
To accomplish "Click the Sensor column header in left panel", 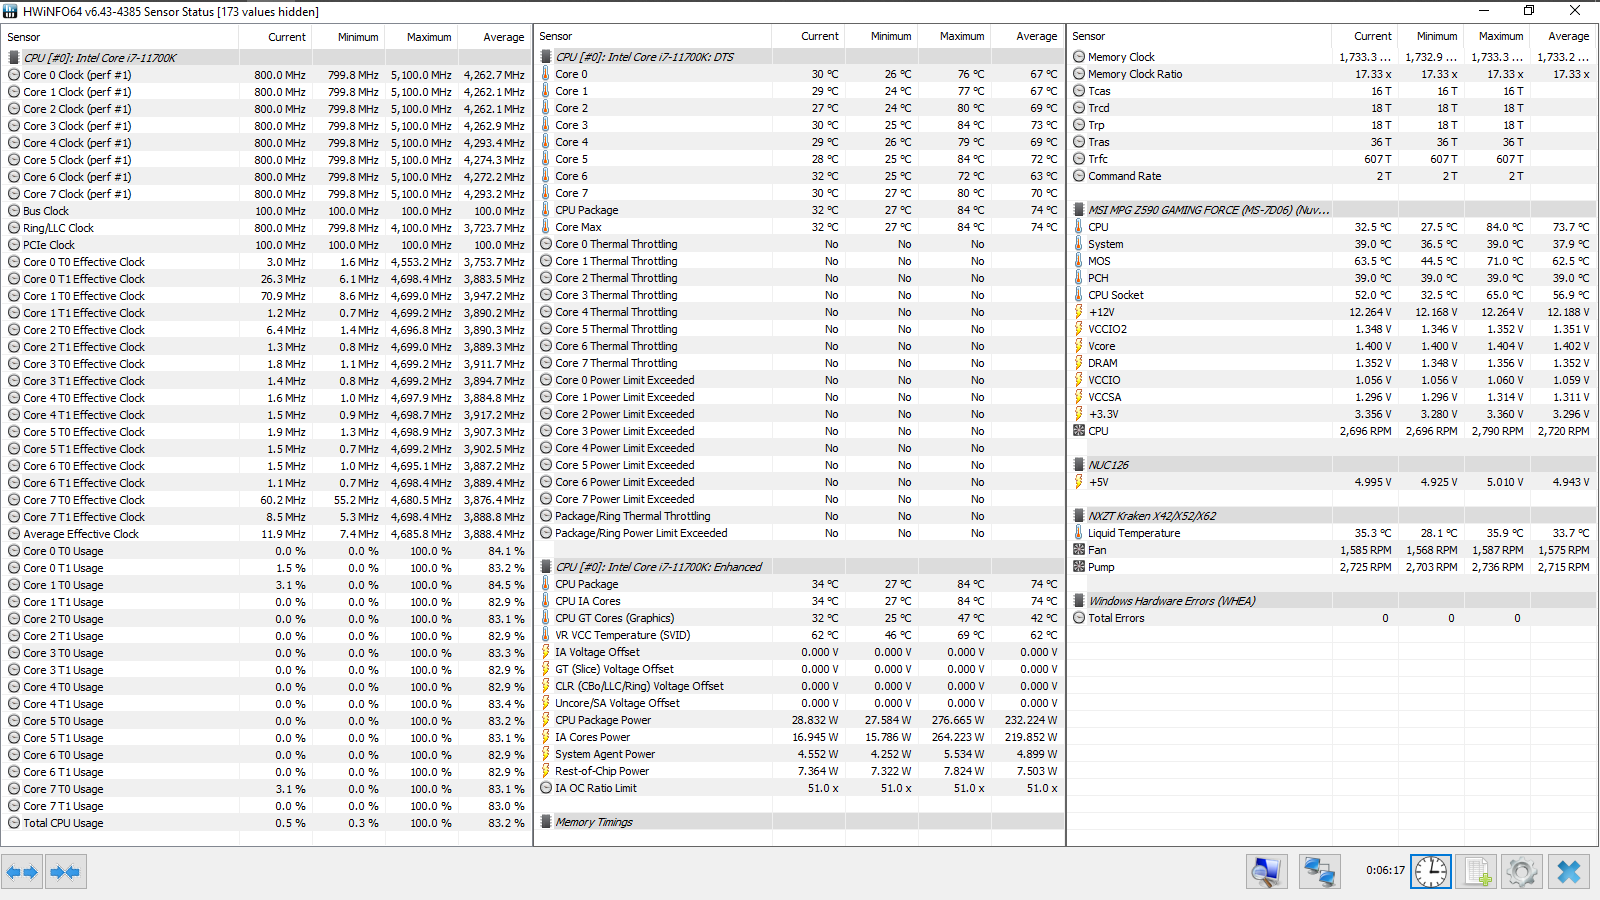I will [x=120, y=37].
